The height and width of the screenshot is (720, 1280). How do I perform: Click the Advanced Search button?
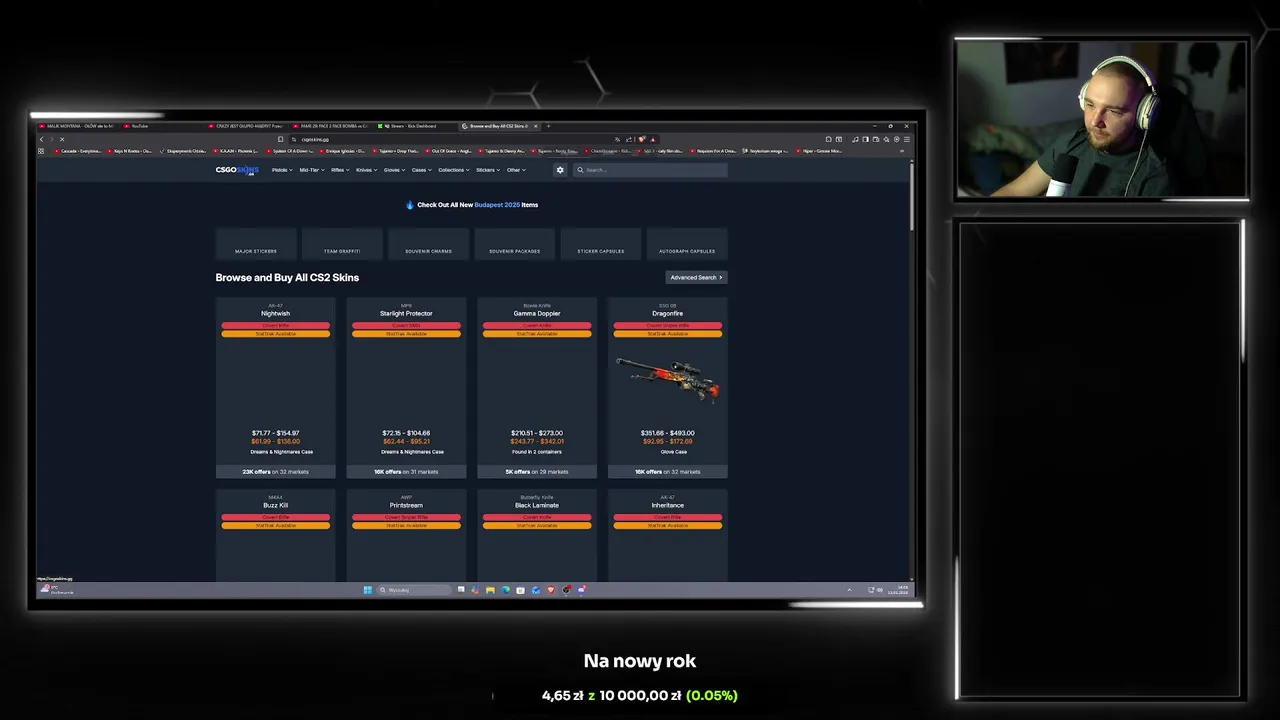point(696,277)
